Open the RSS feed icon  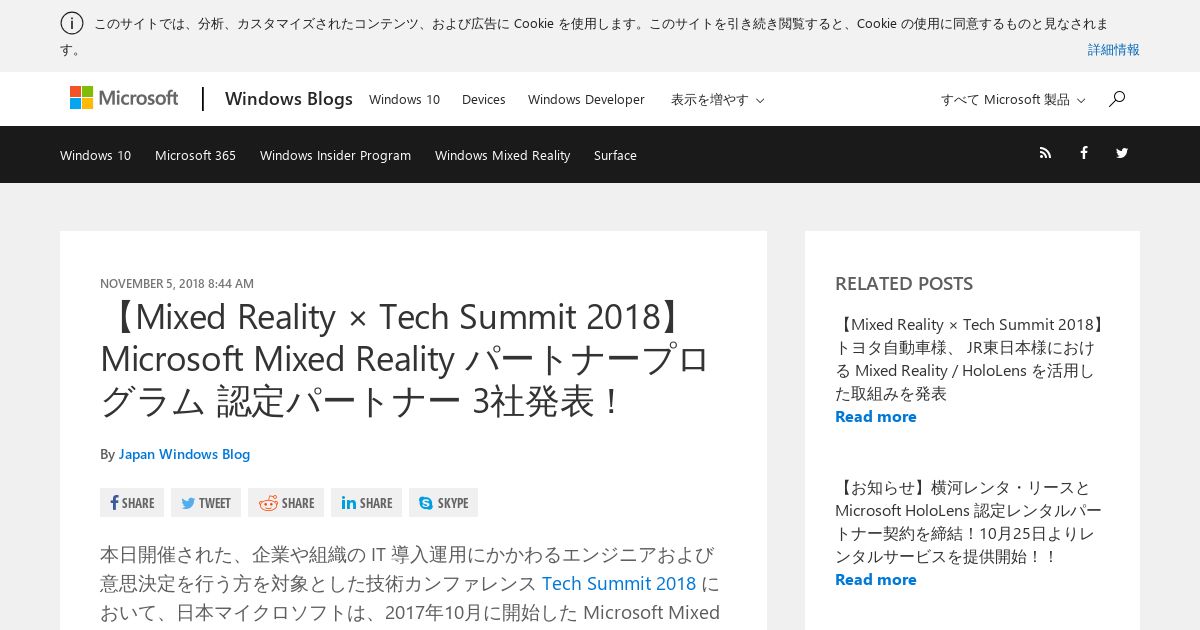[x=1045, y=153]
